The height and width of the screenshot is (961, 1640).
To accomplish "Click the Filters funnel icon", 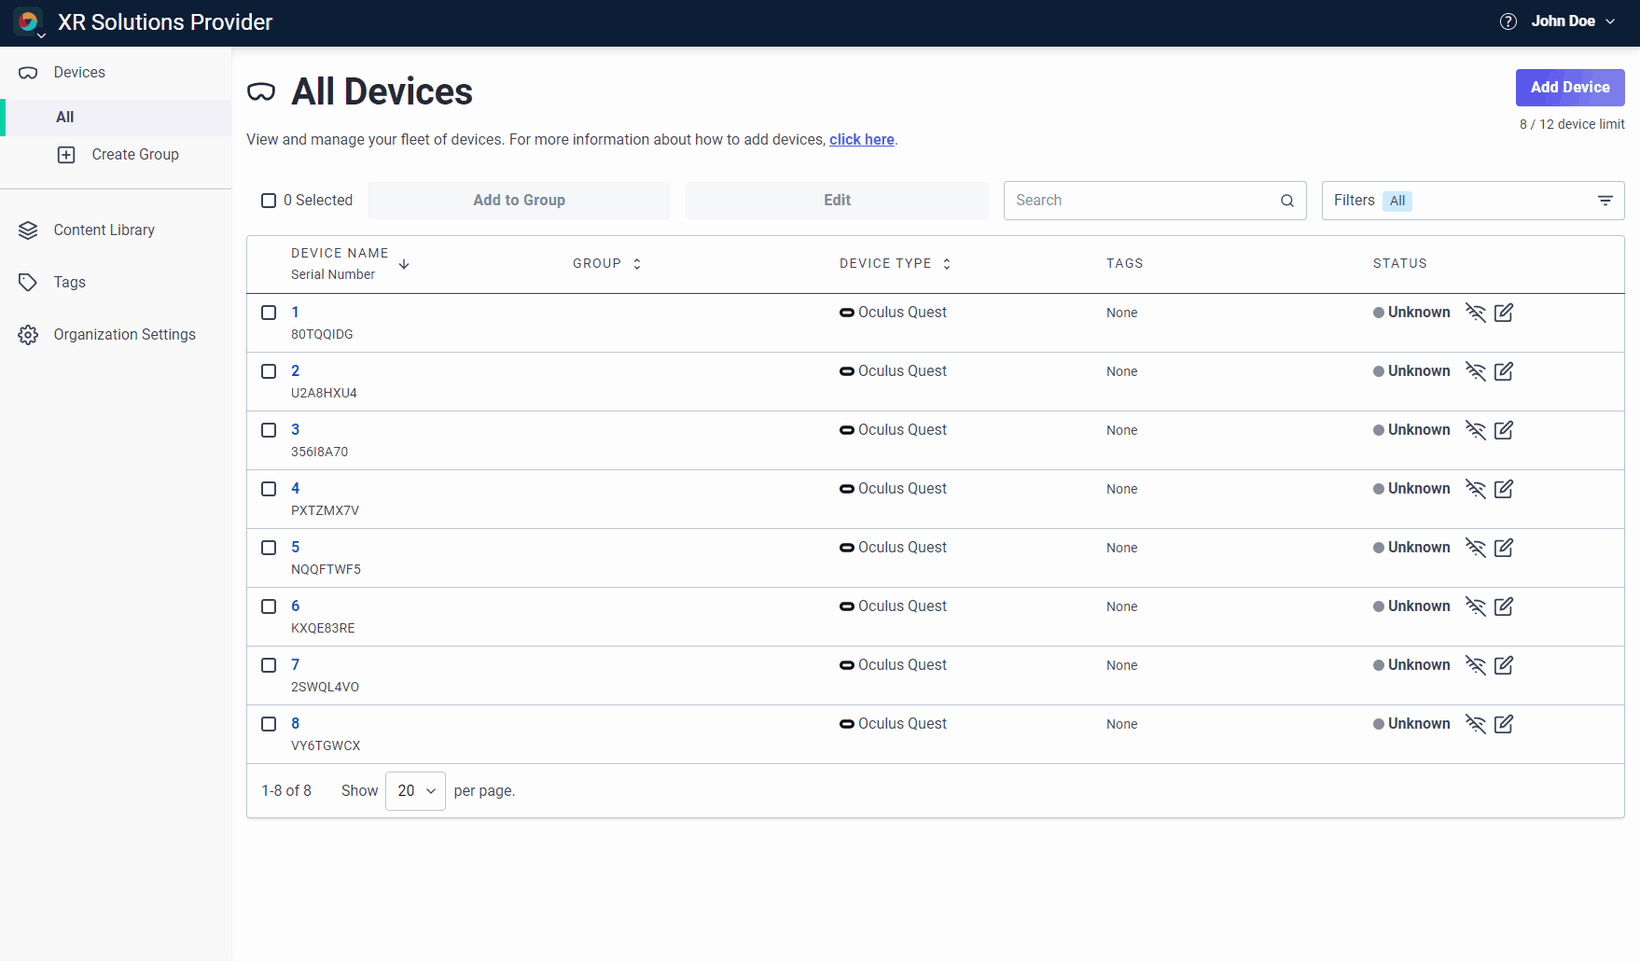I will (x=1605, y=201).
